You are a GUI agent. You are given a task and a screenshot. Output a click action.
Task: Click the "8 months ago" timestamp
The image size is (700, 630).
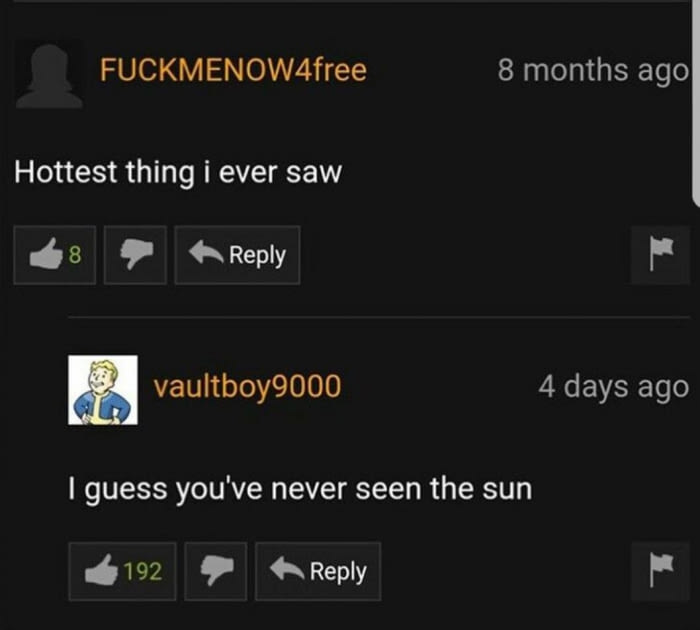[x=593, y=71]
